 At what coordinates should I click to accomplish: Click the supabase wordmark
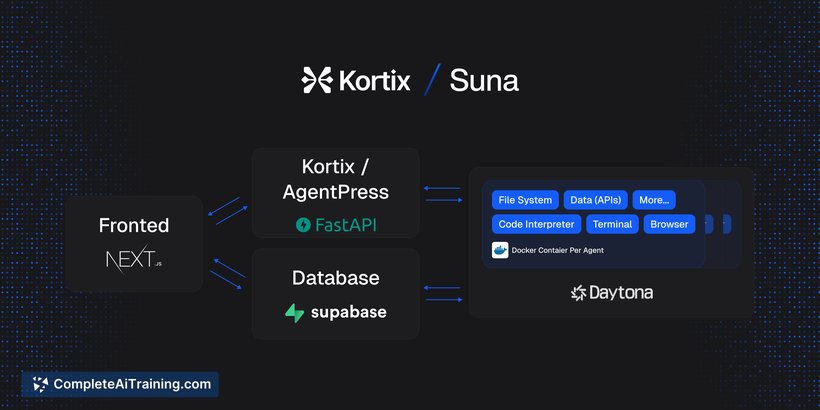pos(349,313)
